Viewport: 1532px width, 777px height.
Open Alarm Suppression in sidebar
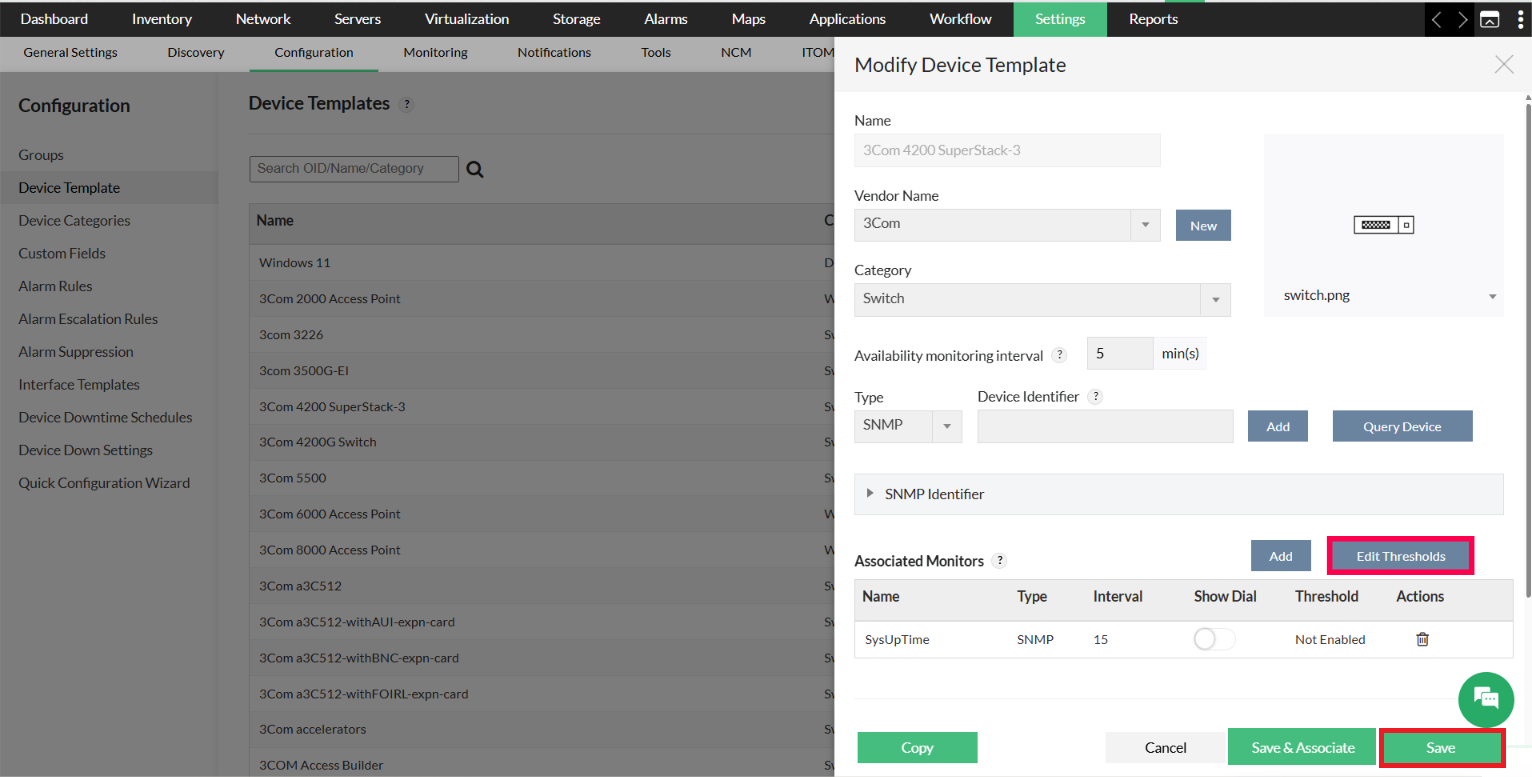[76, 352]
